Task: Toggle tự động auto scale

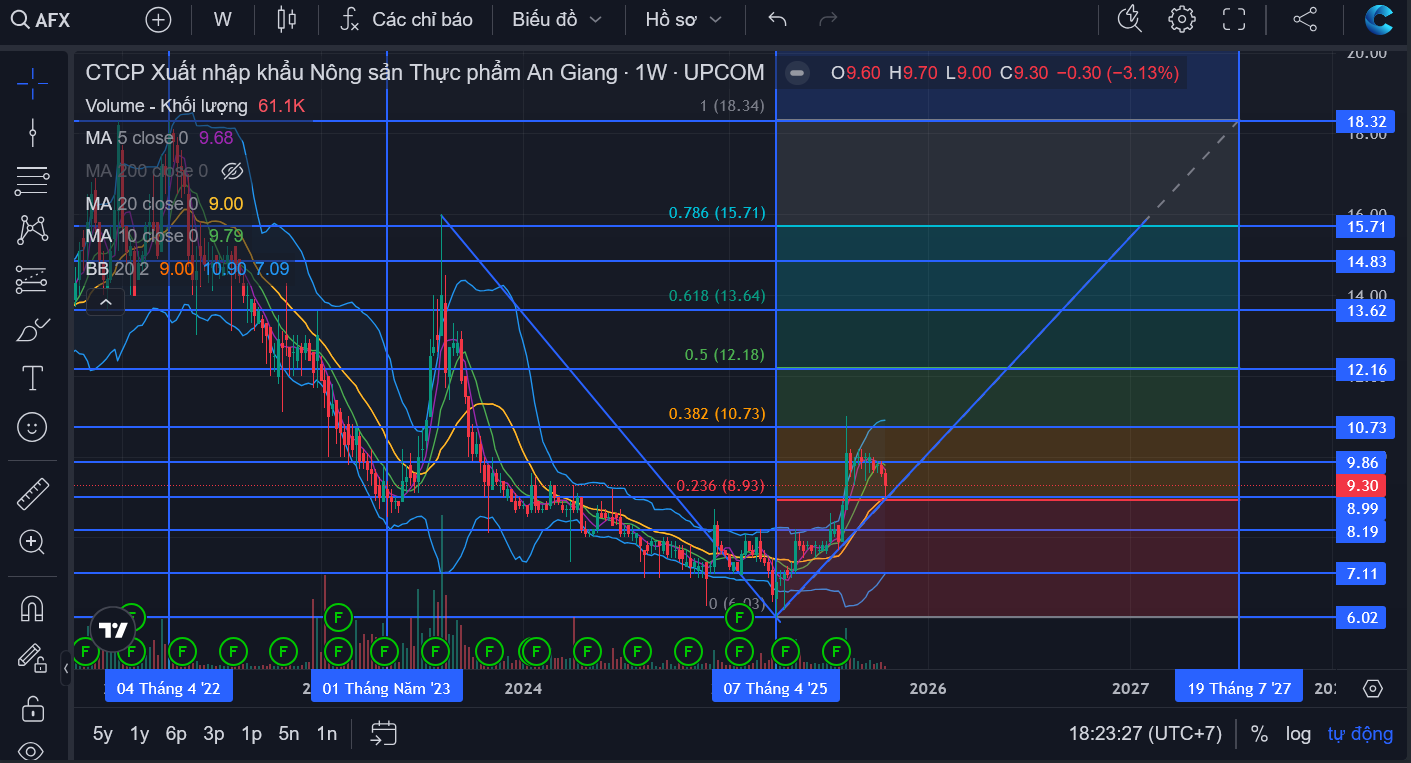Action: click(x=1360, y=734)
